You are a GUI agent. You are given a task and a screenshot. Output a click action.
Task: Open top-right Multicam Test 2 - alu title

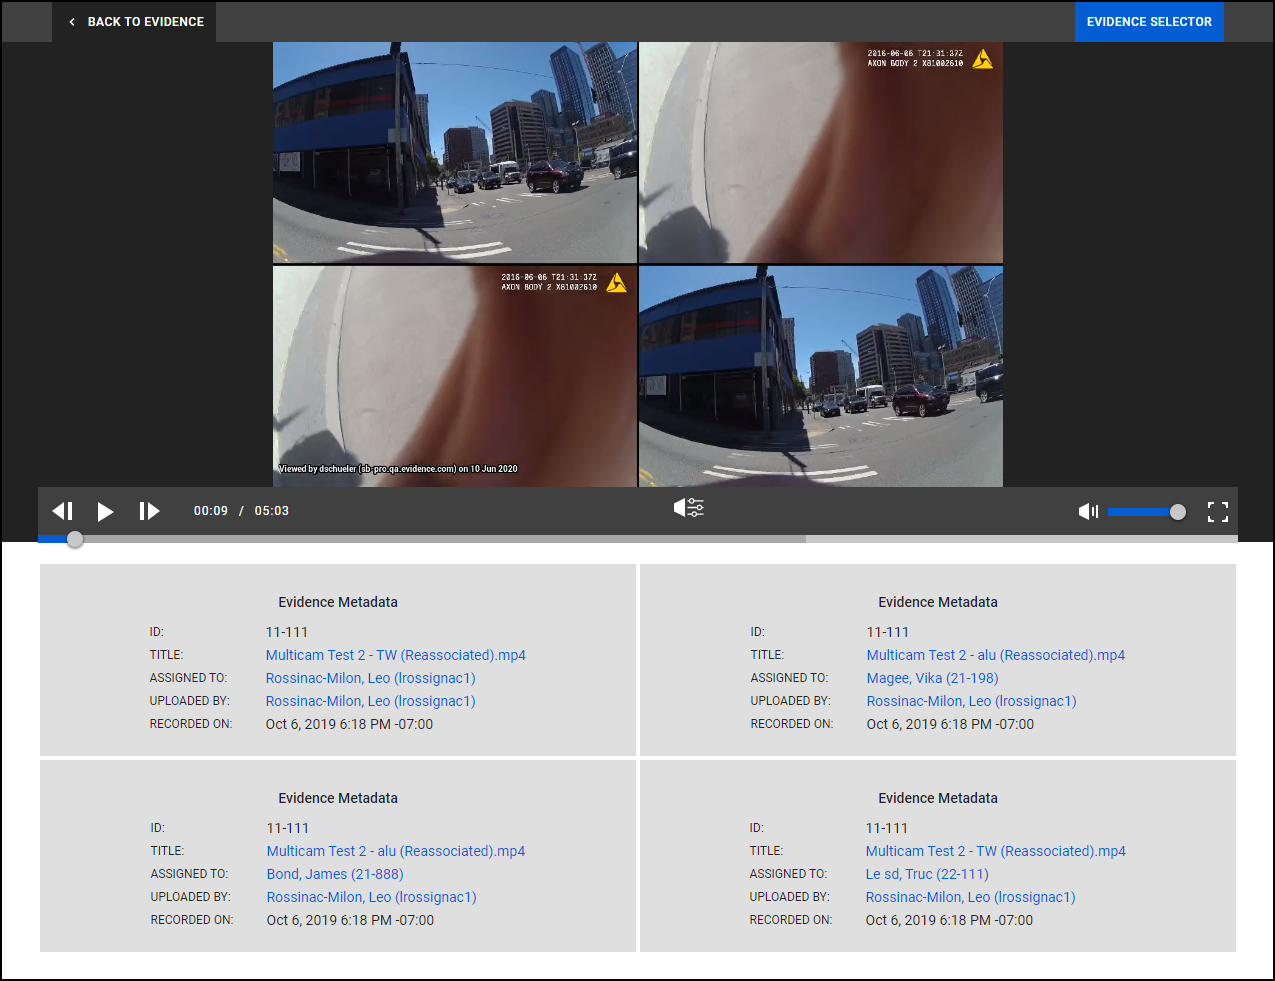click(995, 655)
